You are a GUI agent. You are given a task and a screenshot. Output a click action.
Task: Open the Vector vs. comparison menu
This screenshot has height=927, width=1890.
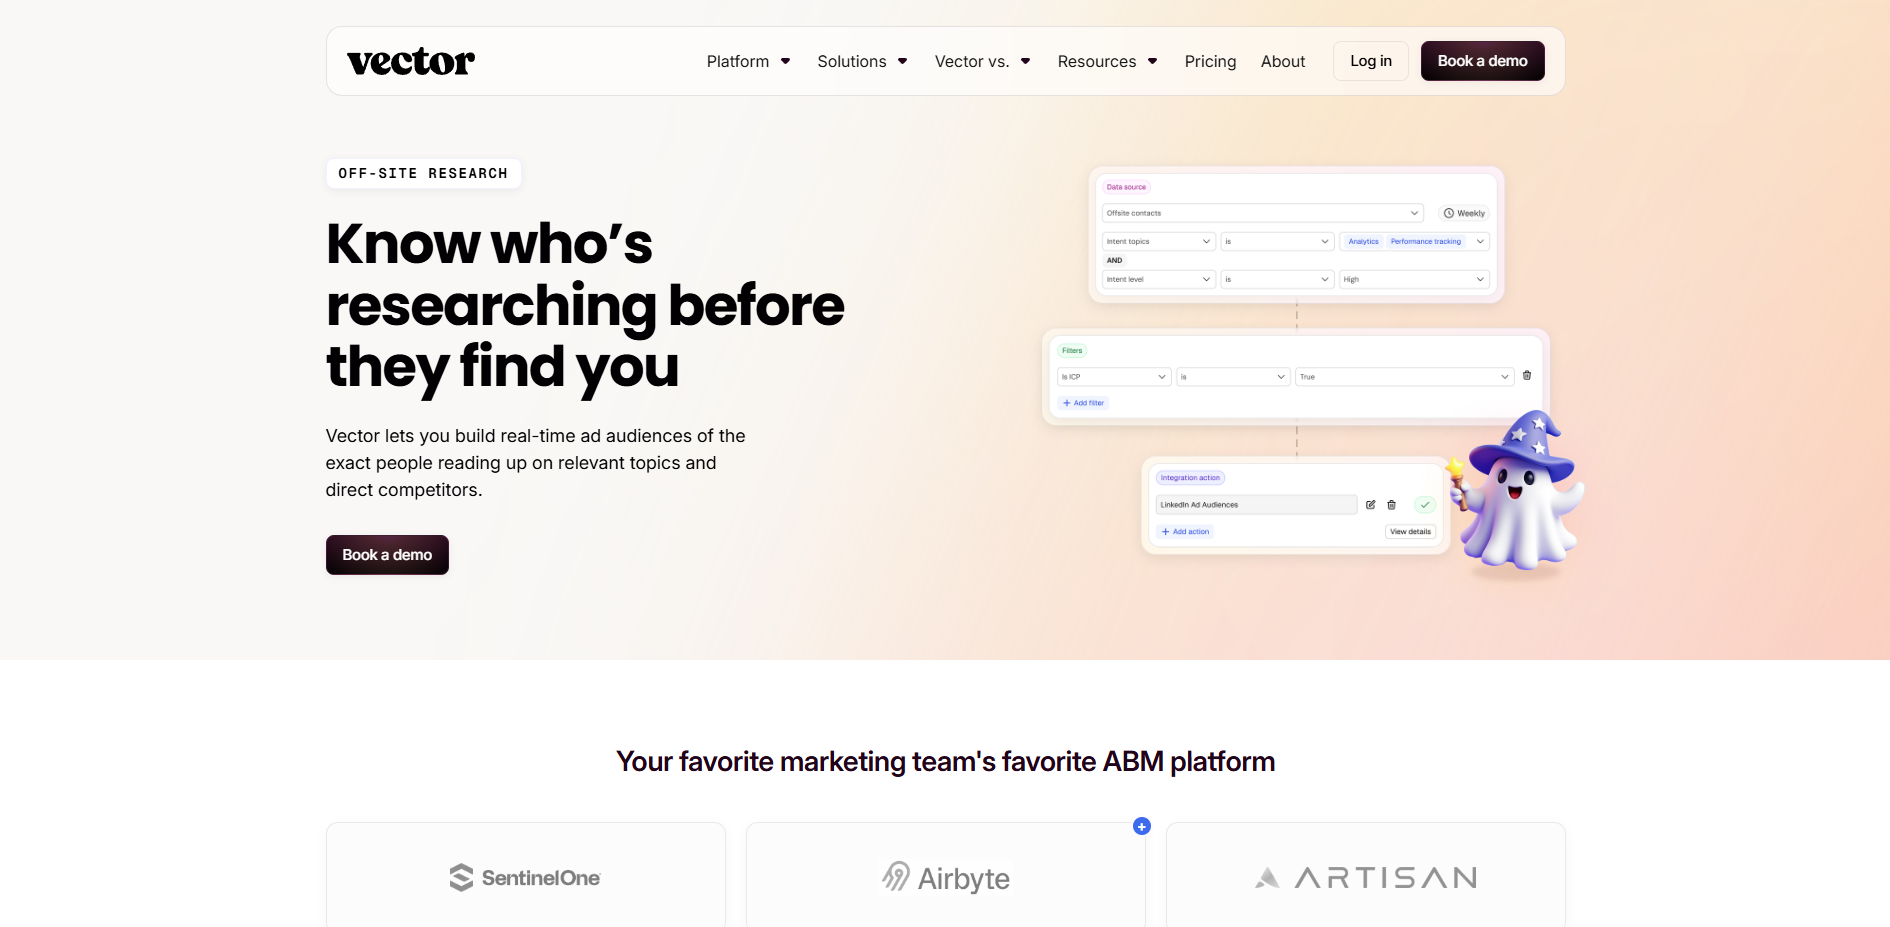[982, 62]
